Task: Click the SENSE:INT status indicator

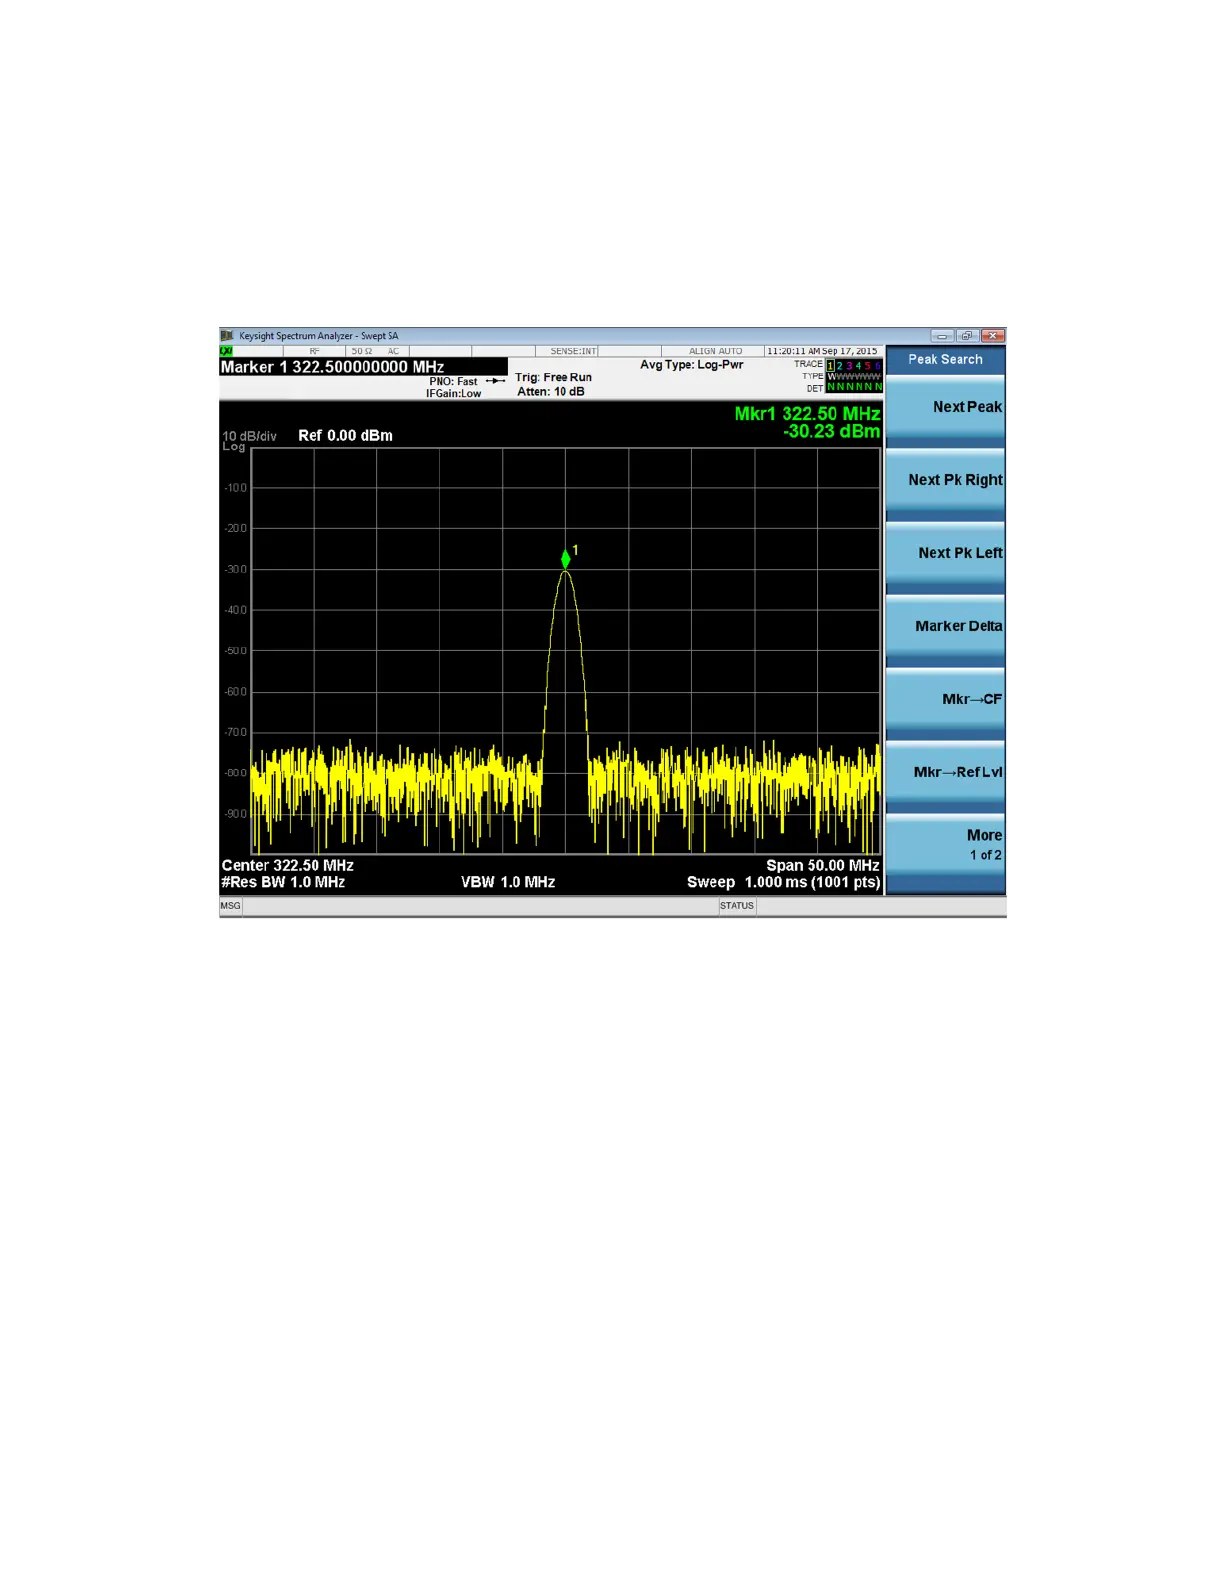Action: pyautogui.click(x=573, y=351)
